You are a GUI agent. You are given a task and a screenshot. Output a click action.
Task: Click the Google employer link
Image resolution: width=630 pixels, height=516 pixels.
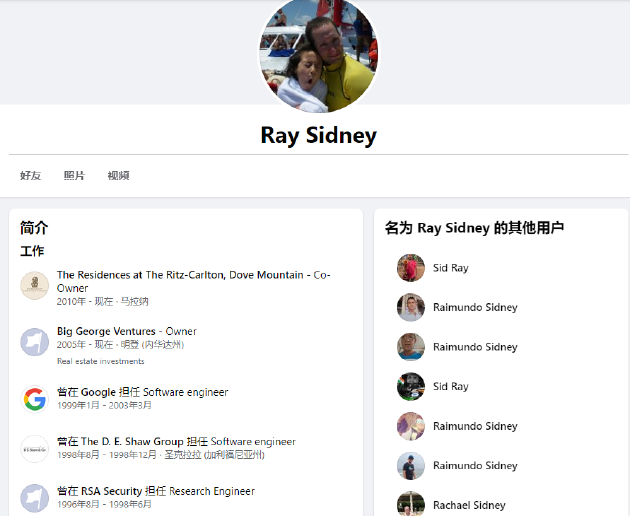coord(98,392)
